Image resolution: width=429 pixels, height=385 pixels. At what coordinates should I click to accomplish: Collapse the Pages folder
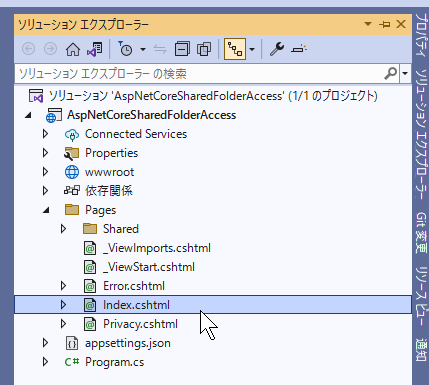(x=46, y=210)
